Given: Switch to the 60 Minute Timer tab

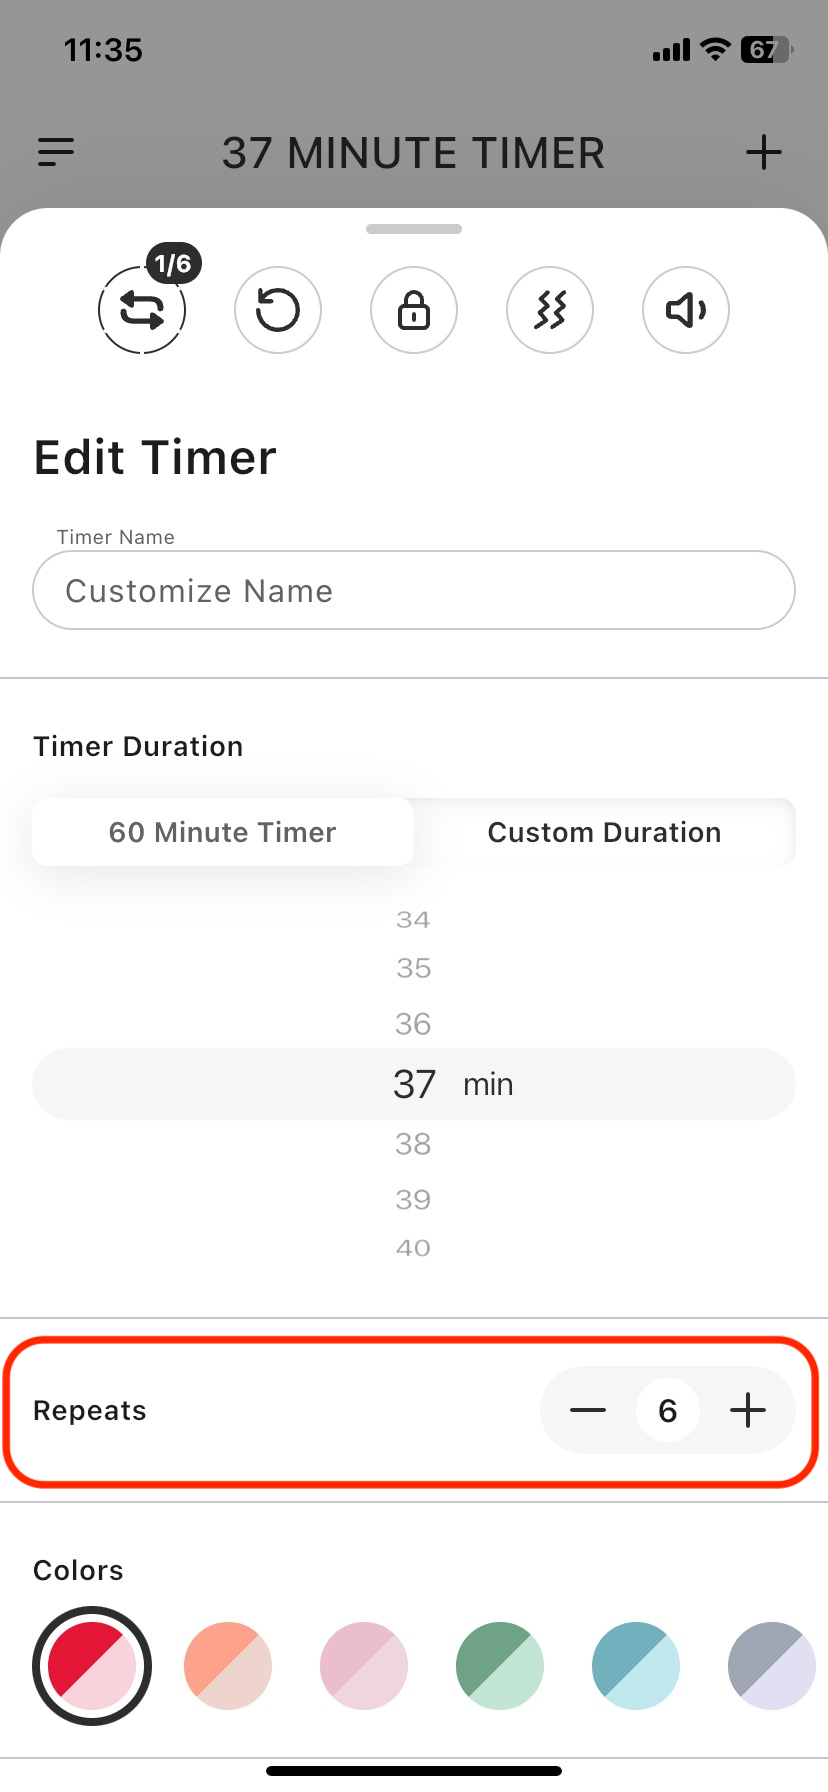Looking at the screenshot, I should click(x=223, y=832).
